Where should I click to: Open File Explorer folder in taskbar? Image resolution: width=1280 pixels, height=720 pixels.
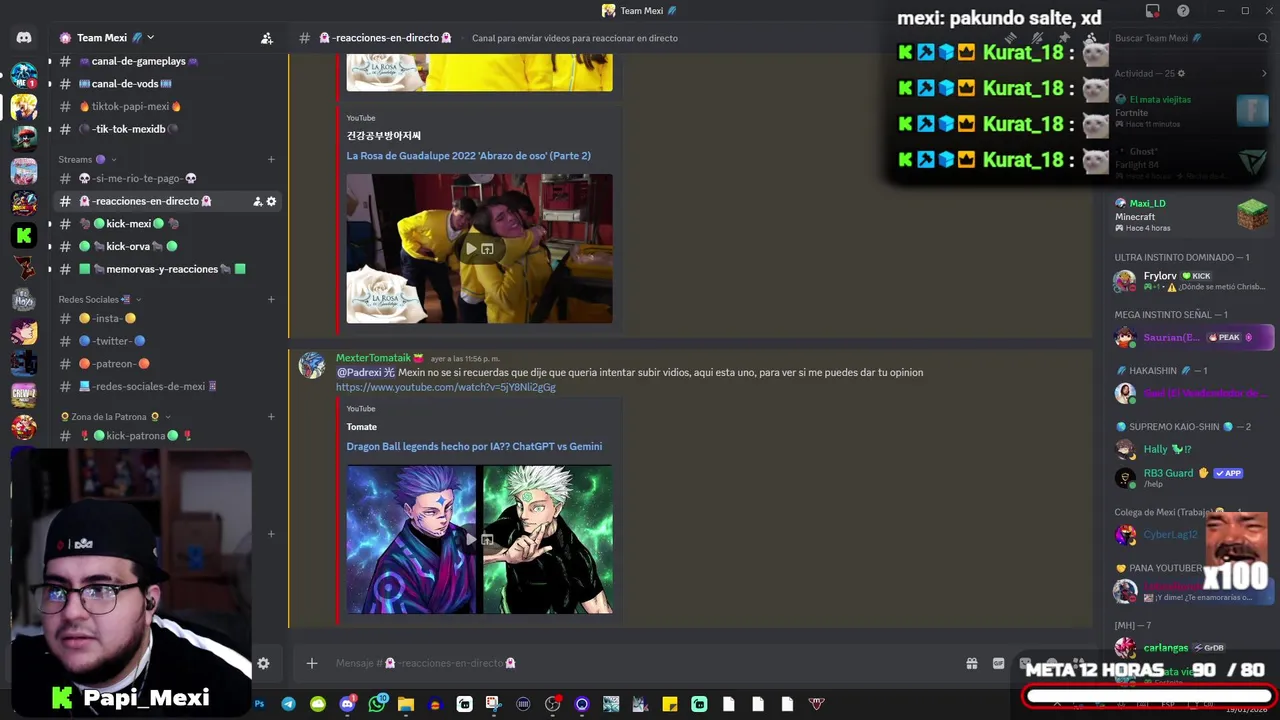[x=406, y=704]
